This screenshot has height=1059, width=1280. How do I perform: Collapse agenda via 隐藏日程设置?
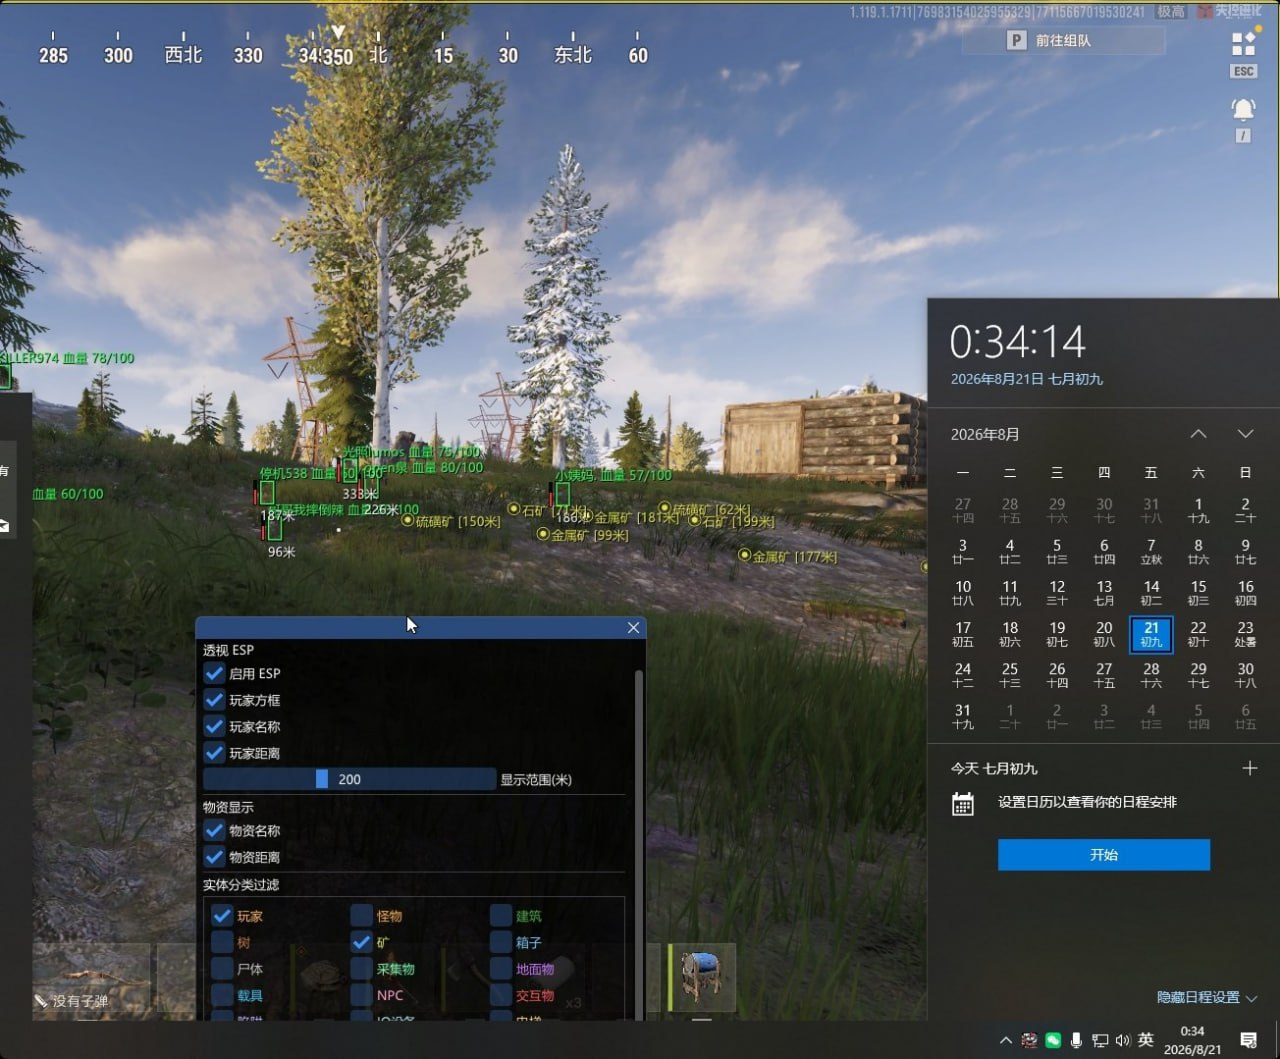[x=1207, y=997]
